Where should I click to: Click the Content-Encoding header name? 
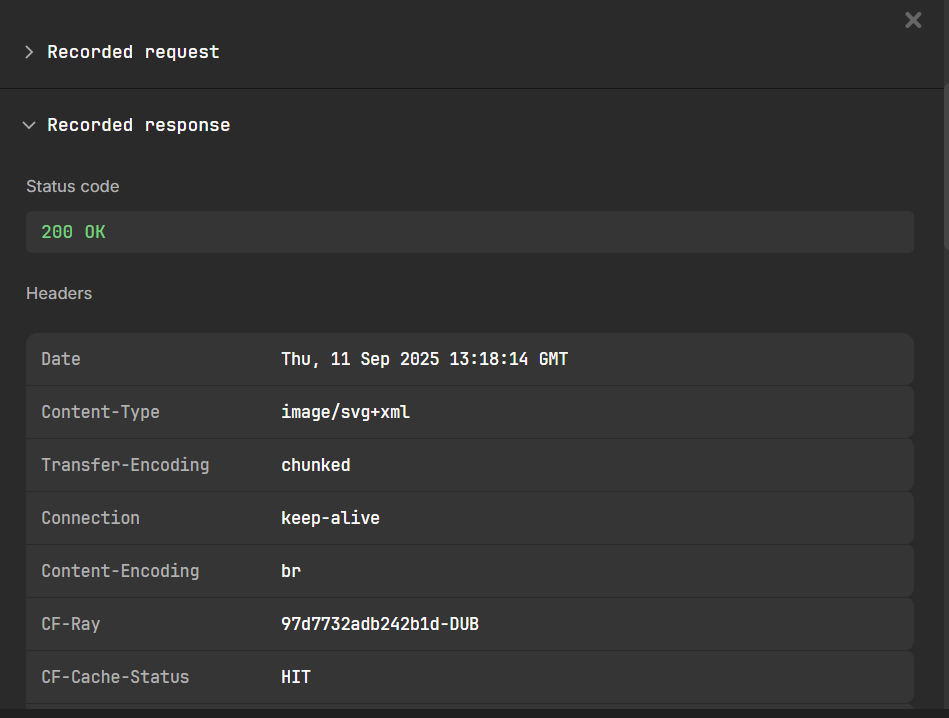120,571
